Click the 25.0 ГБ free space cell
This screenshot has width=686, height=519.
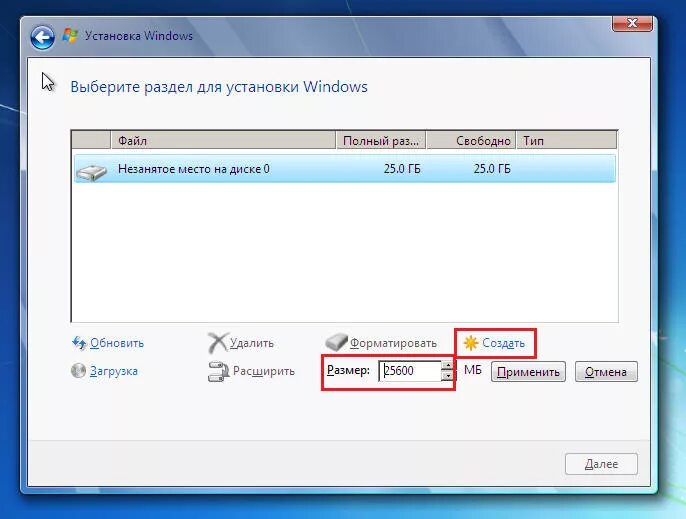(492, 169)
